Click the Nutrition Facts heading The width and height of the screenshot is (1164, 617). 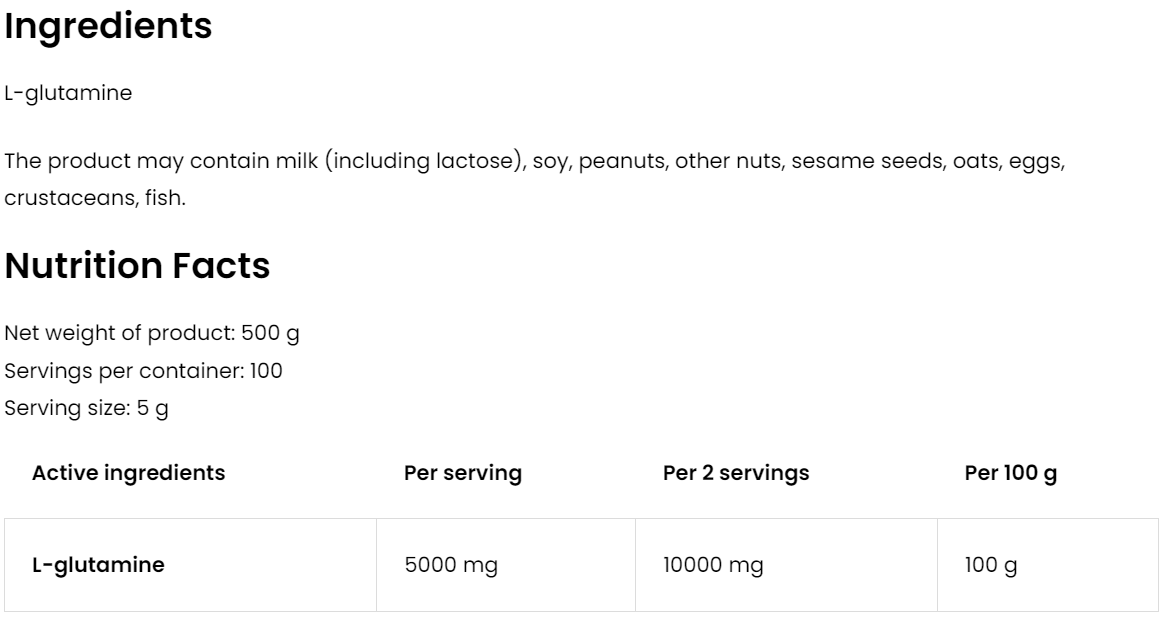point(138,266)
